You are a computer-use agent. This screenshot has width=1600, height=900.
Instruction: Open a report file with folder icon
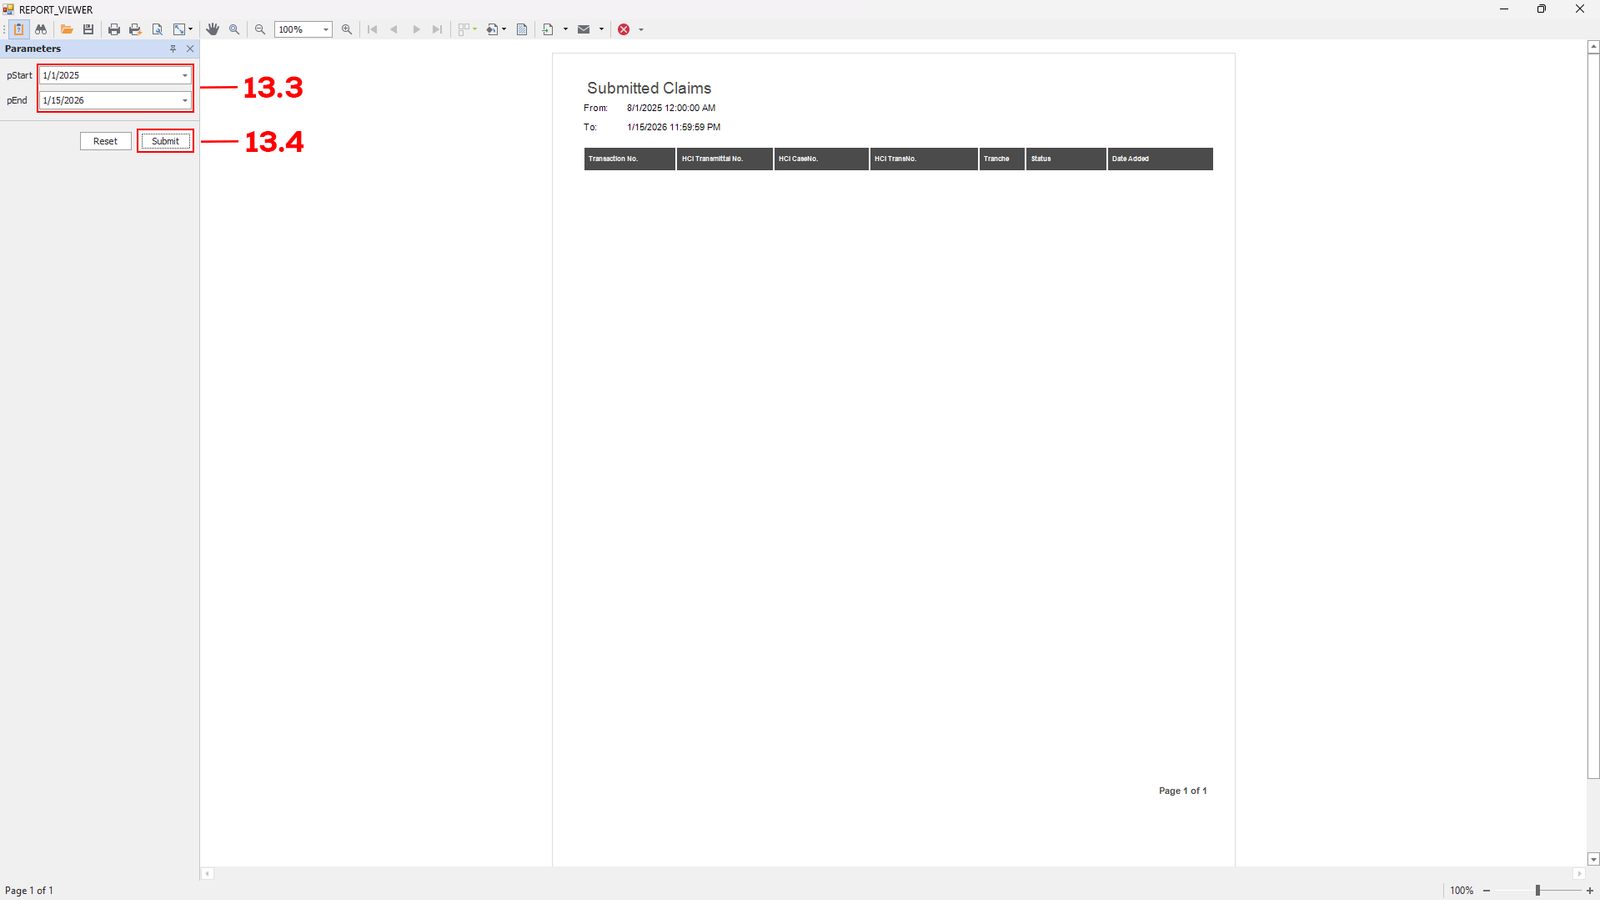[x=67, y=30]
